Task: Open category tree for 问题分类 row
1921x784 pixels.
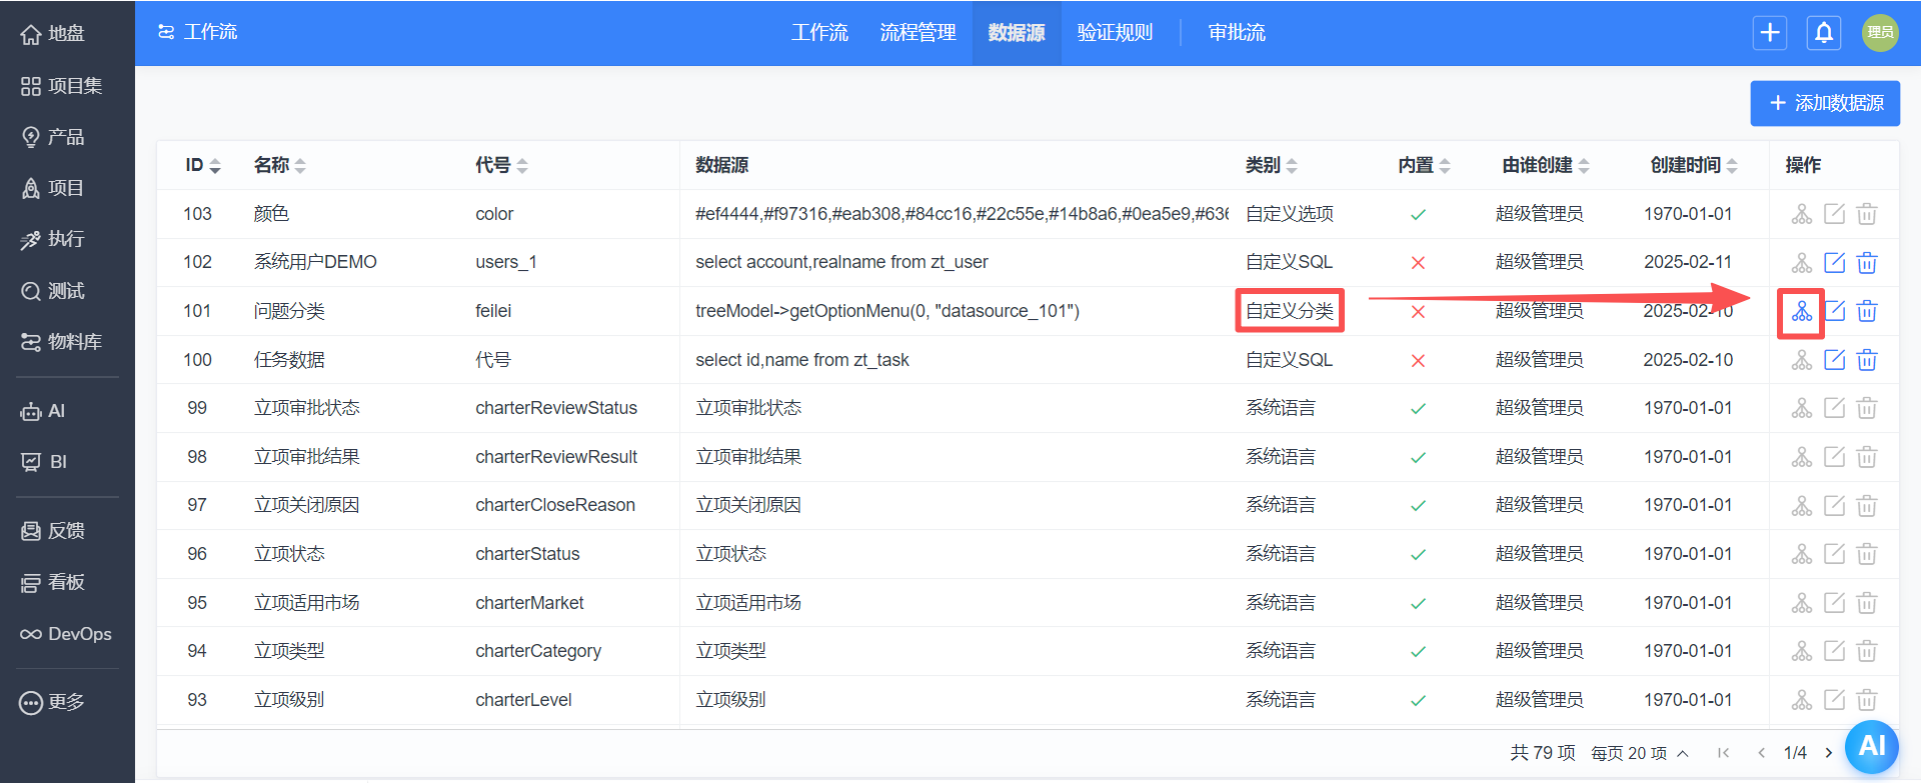Action: point(1801,312)
